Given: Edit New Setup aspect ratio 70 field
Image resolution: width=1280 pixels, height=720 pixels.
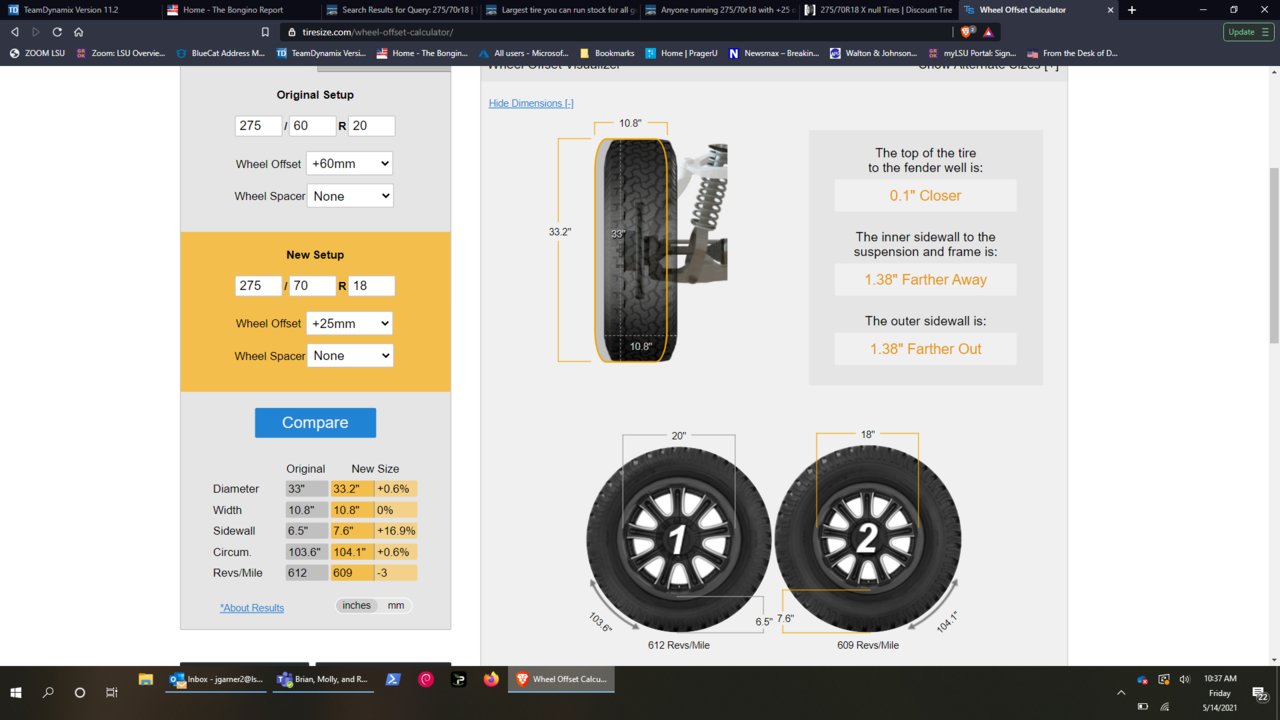Looking at the screenshot, I should point(313,286).
